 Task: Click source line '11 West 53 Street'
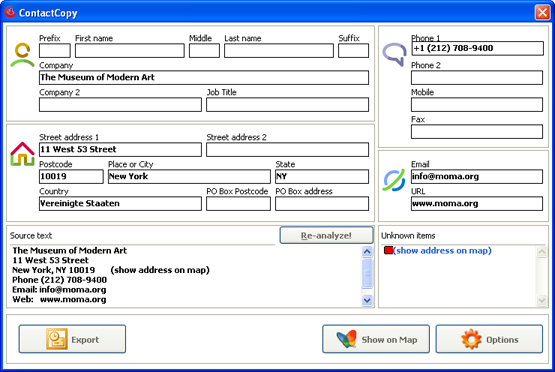[x=51, y=261]
